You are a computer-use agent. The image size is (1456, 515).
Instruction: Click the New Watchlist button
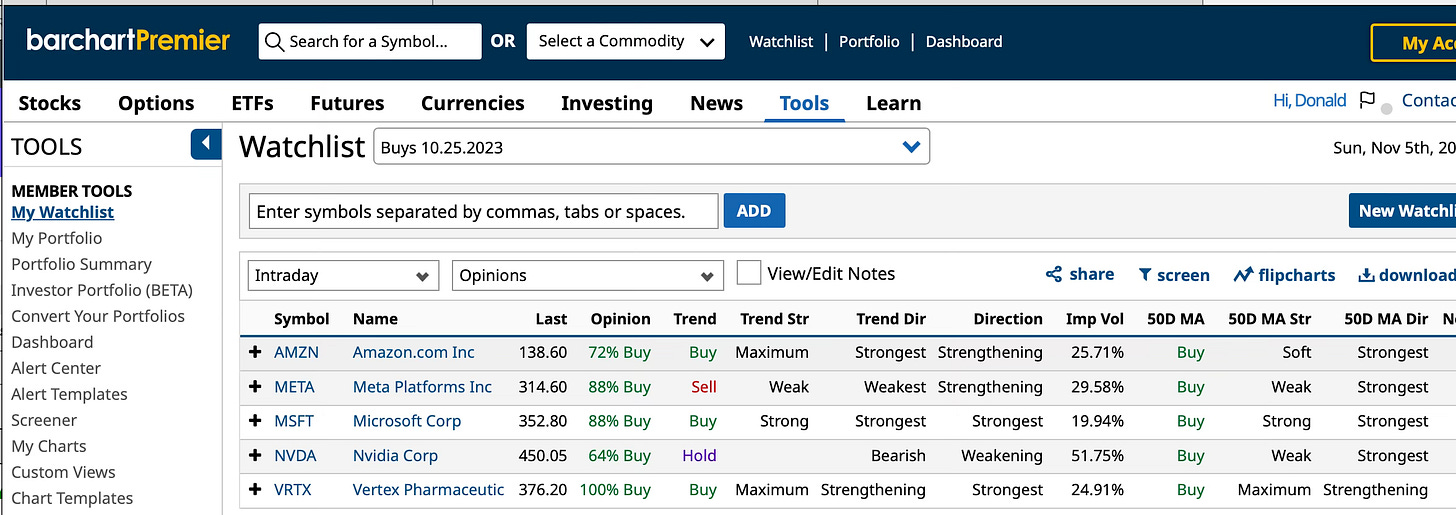[1402, 211]
